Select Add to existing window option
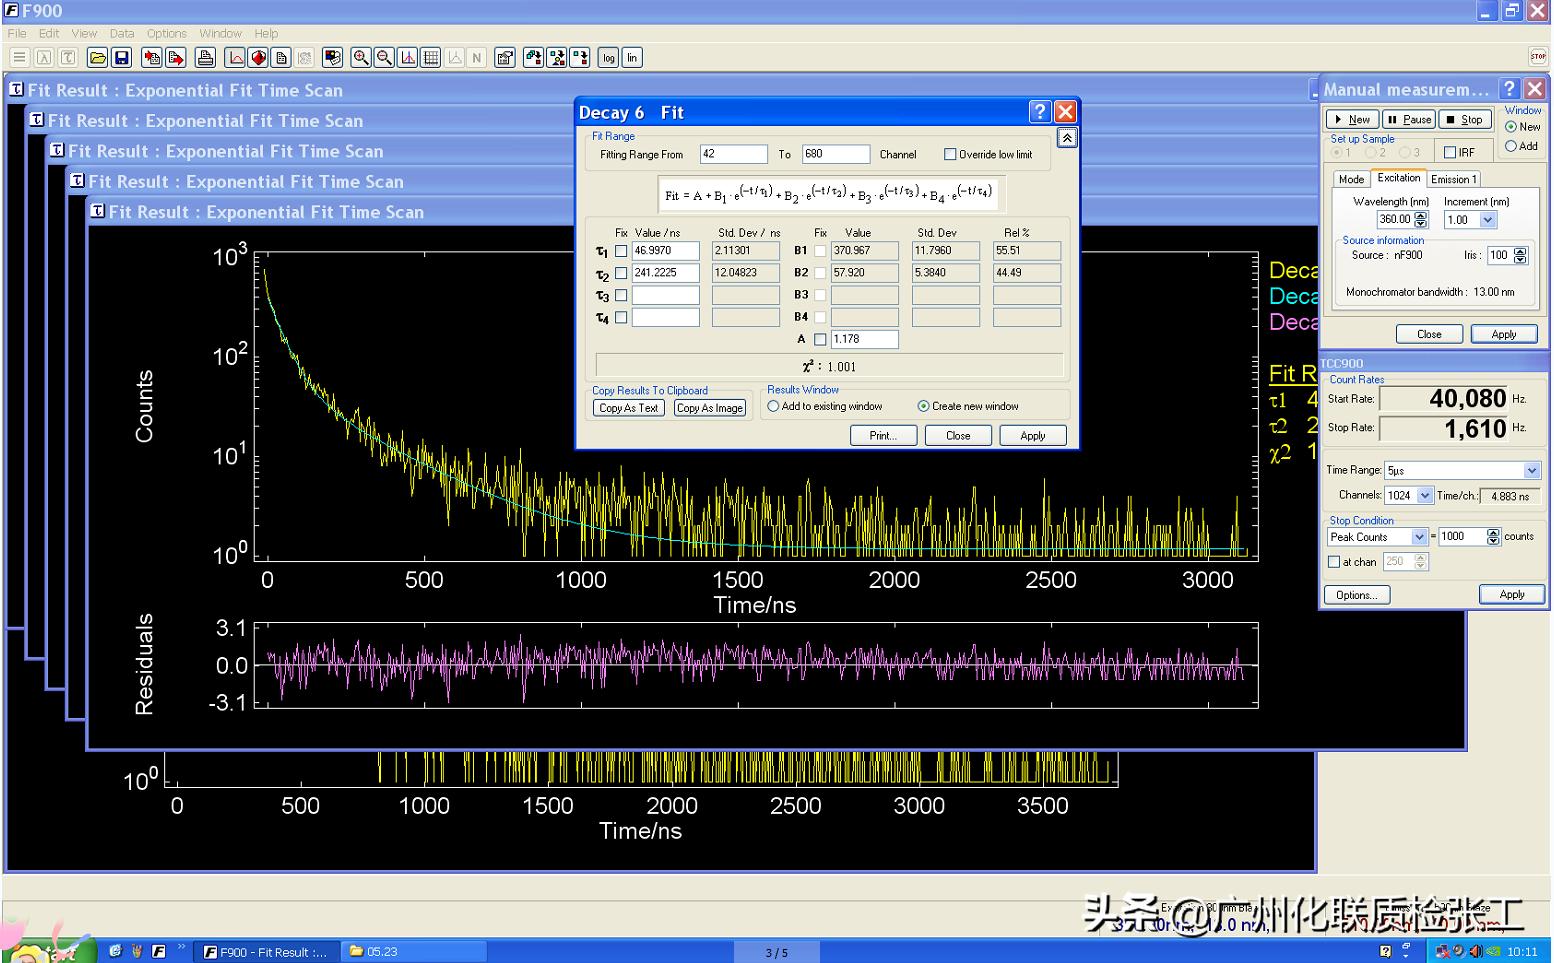The width and height of the screenshot is (1554, 963). 773,406
